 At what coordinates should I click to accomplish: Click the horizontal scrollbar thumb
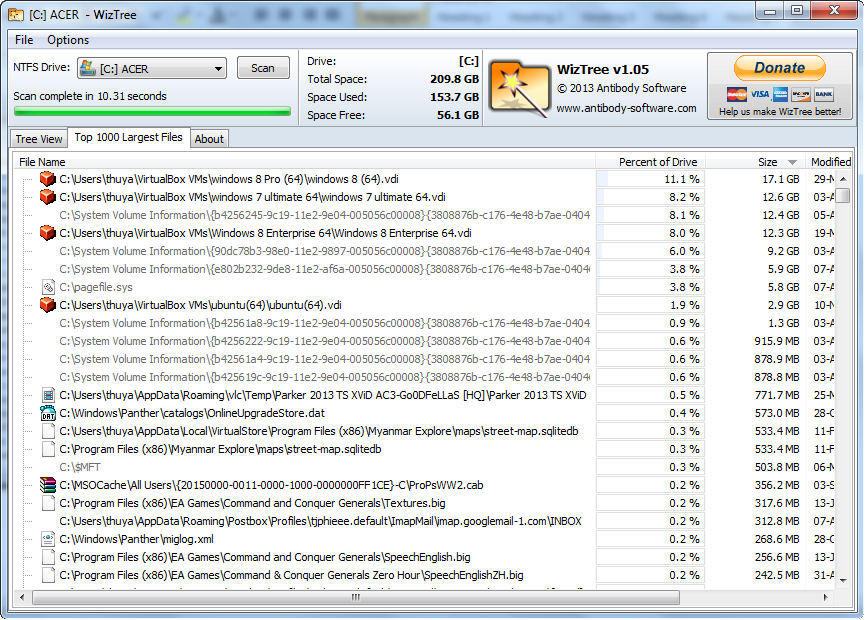click(x=356, y=597)
